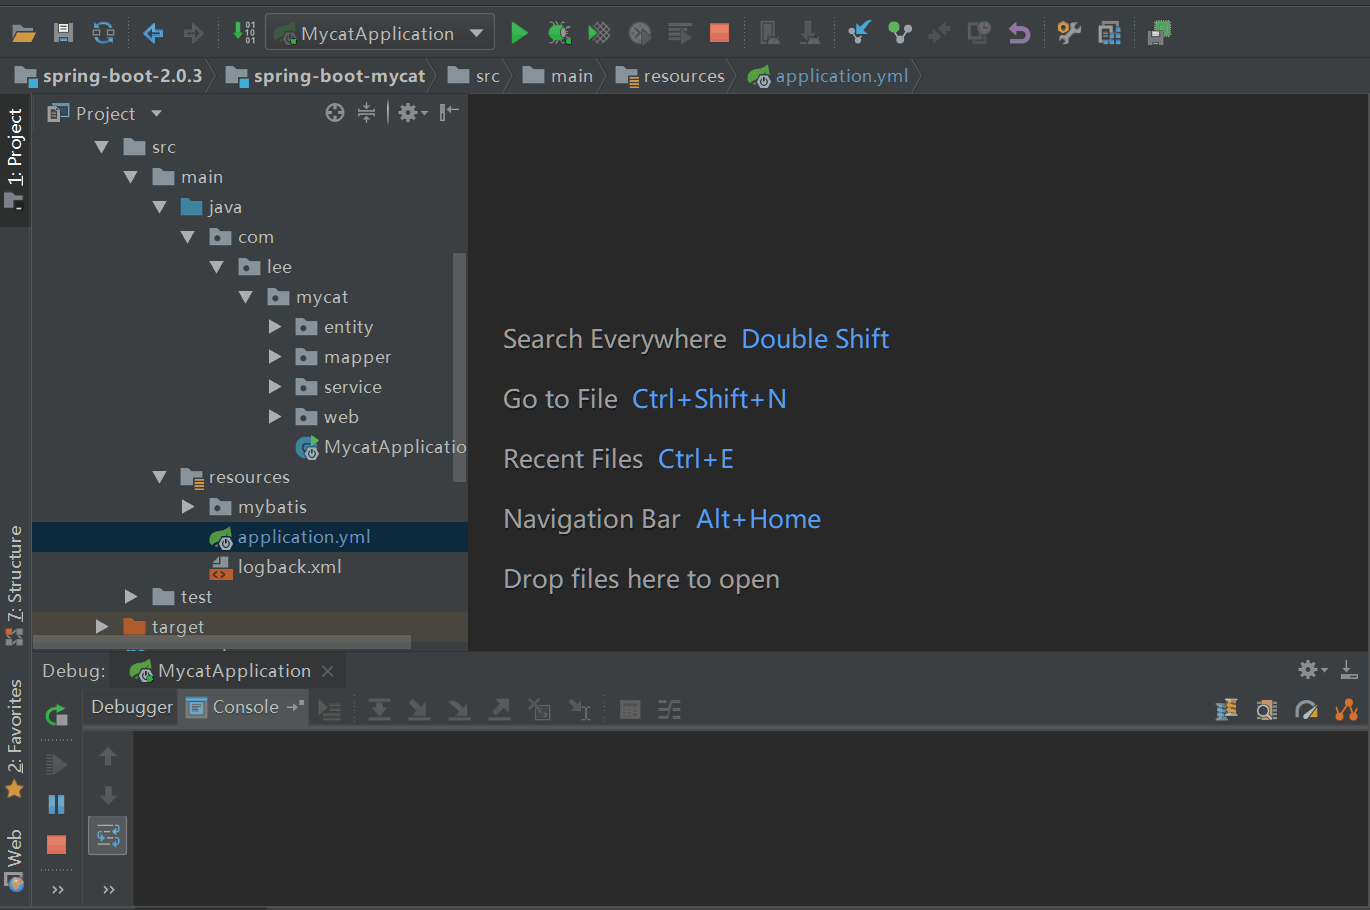Select the Console tab in the Debug panel
1370x910 pixels.
(x=244, y=707)
